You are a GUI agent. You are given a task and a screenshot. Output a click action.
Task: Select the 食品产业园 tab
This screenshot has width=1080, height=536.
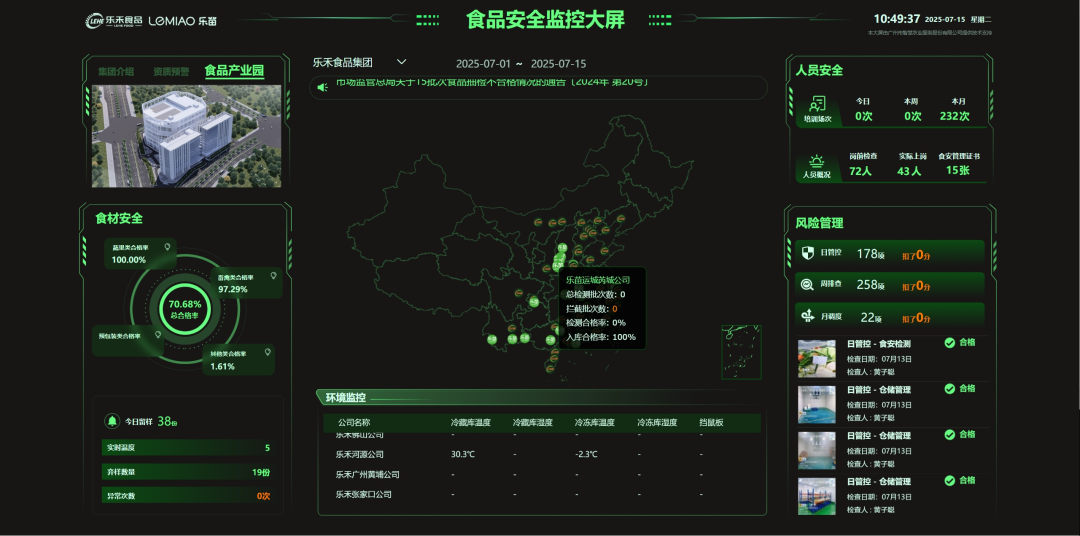click(234, 71)
